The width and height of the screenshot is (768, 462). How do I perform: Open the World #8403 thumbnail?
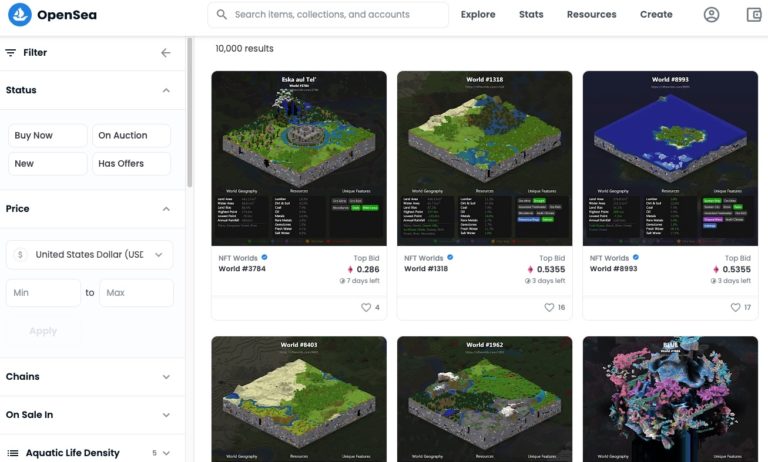click(x=299, y=399)
